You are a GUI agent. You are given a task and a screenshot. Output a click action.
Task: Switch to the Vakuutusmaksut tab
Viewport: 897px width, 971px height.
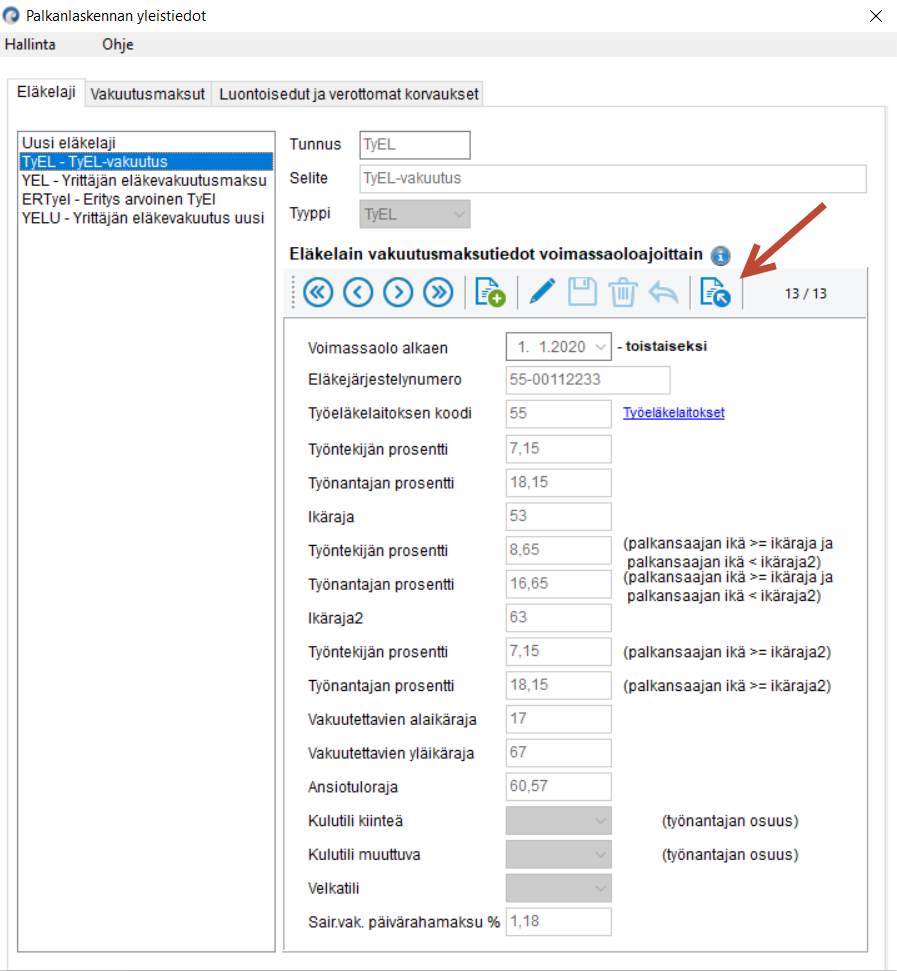pyautogui.click(x=147, y=94)
